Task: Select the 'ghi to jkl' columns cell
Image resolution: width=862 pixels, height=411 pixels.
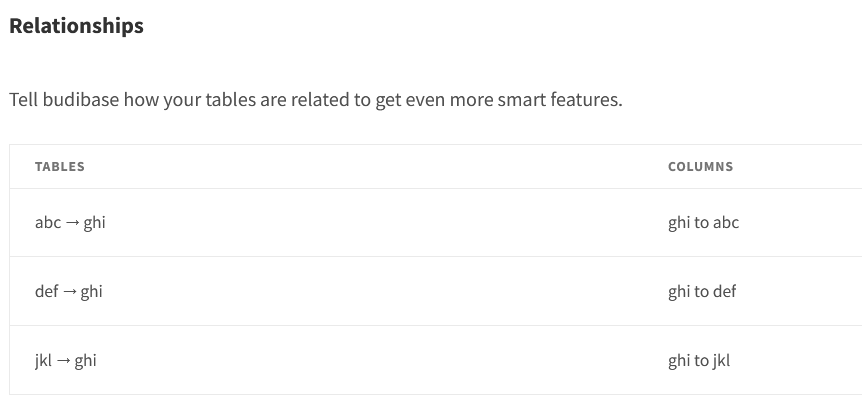Action: (x=699, y=360)
